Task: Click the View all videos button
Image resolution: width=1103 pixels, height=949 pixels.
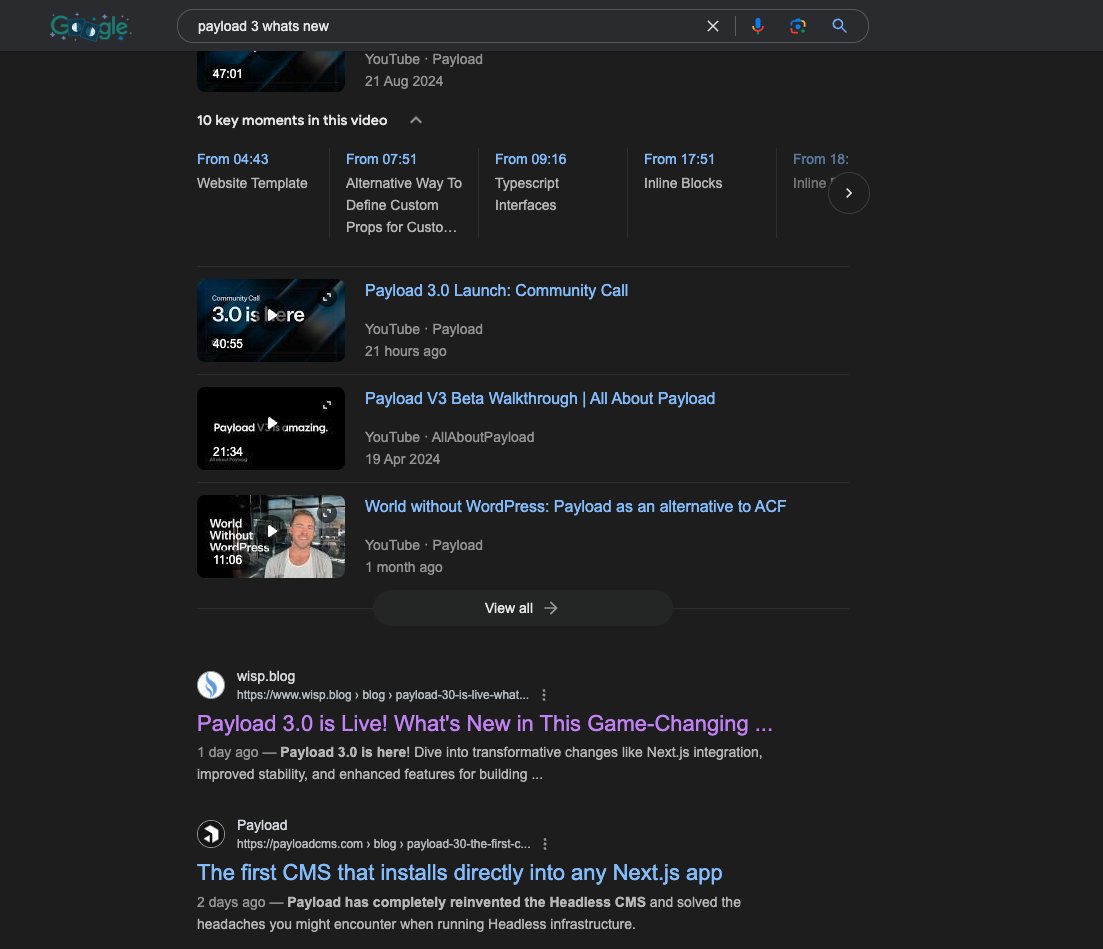Action: coord(523,608)
